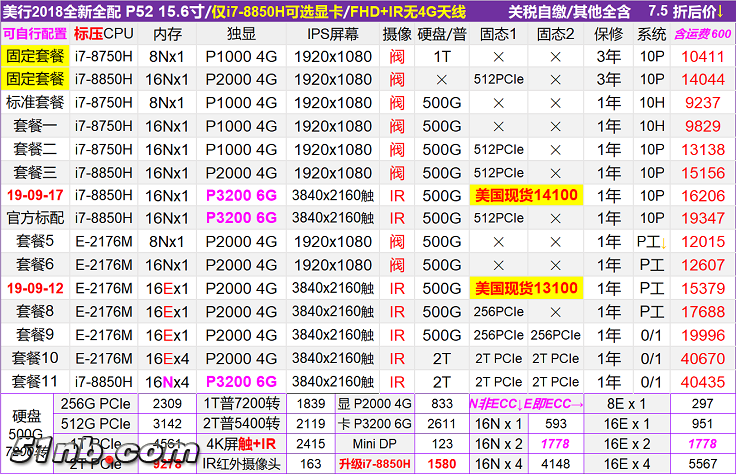This screenshot has height=474, width=736.
Task: Select the 标准套餐 row label
Action: coord(36,102)
